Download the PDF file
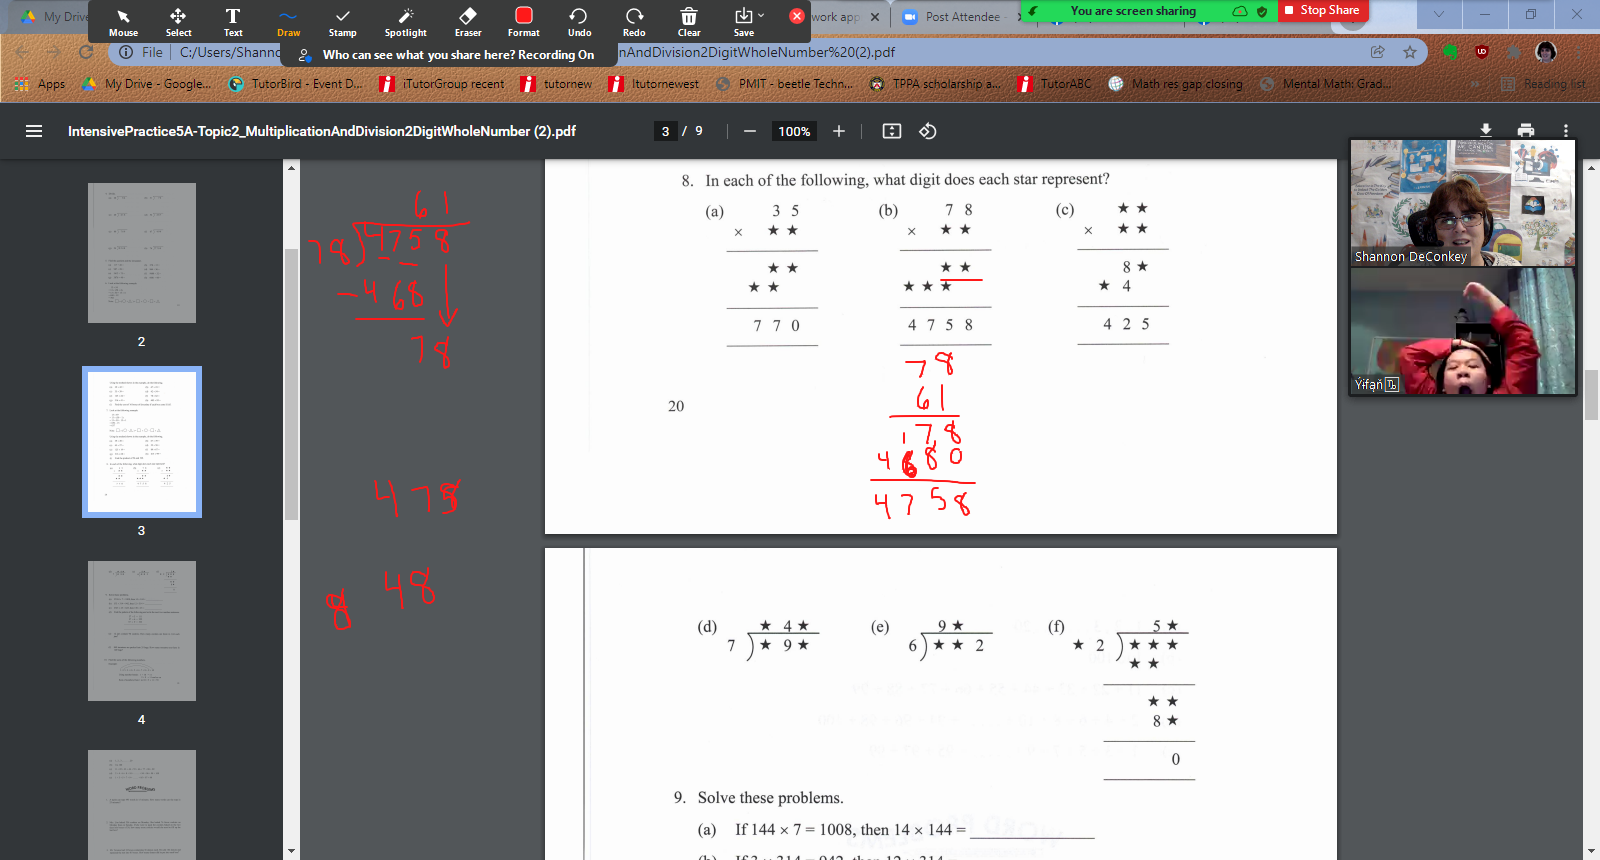 (1486, 130)
